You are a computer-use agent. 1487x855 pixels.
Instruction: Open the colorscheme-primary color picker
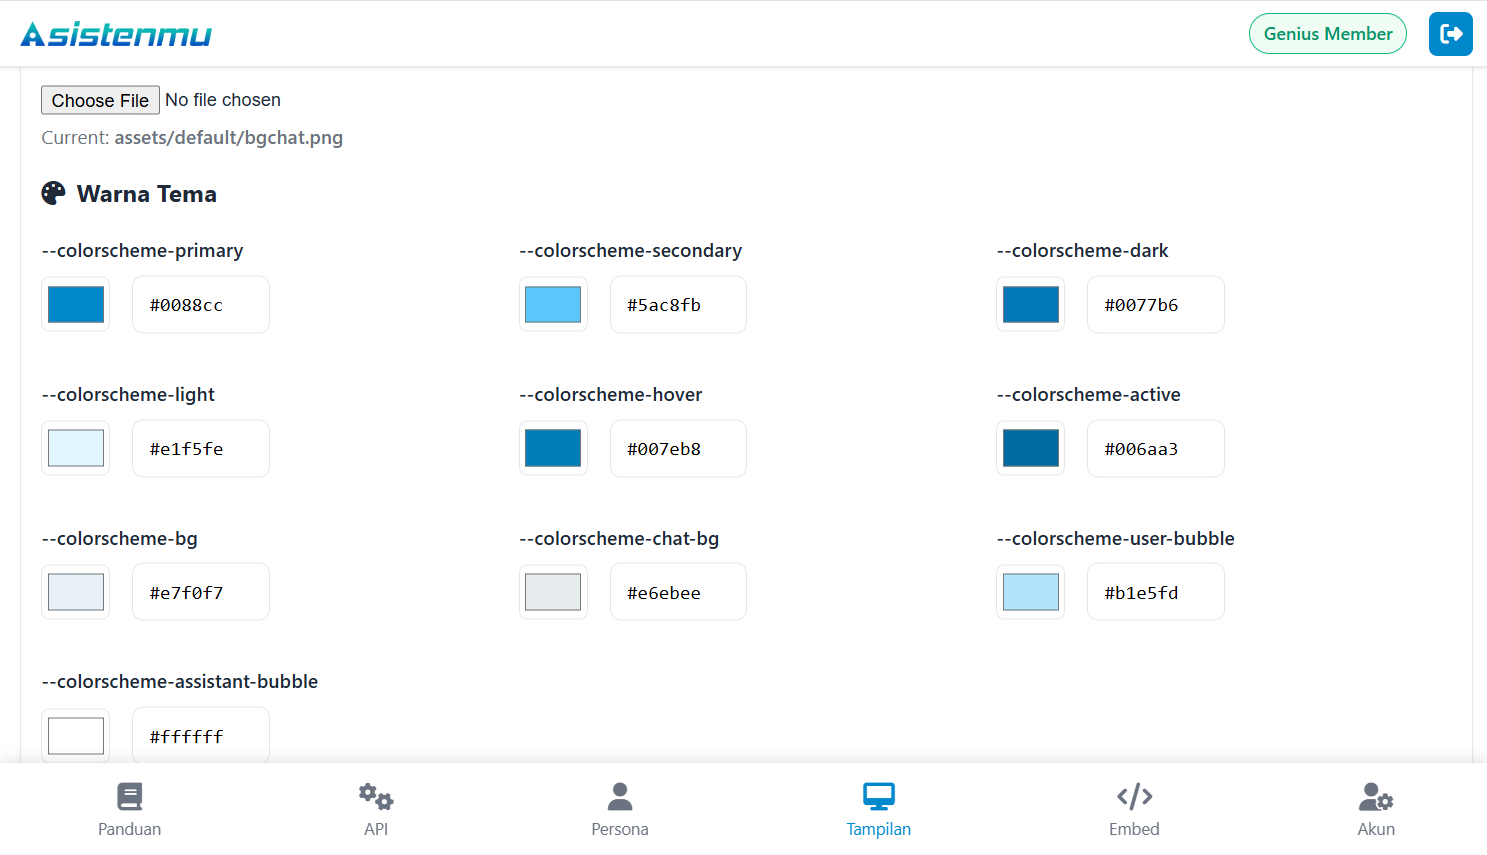point(75,304)
